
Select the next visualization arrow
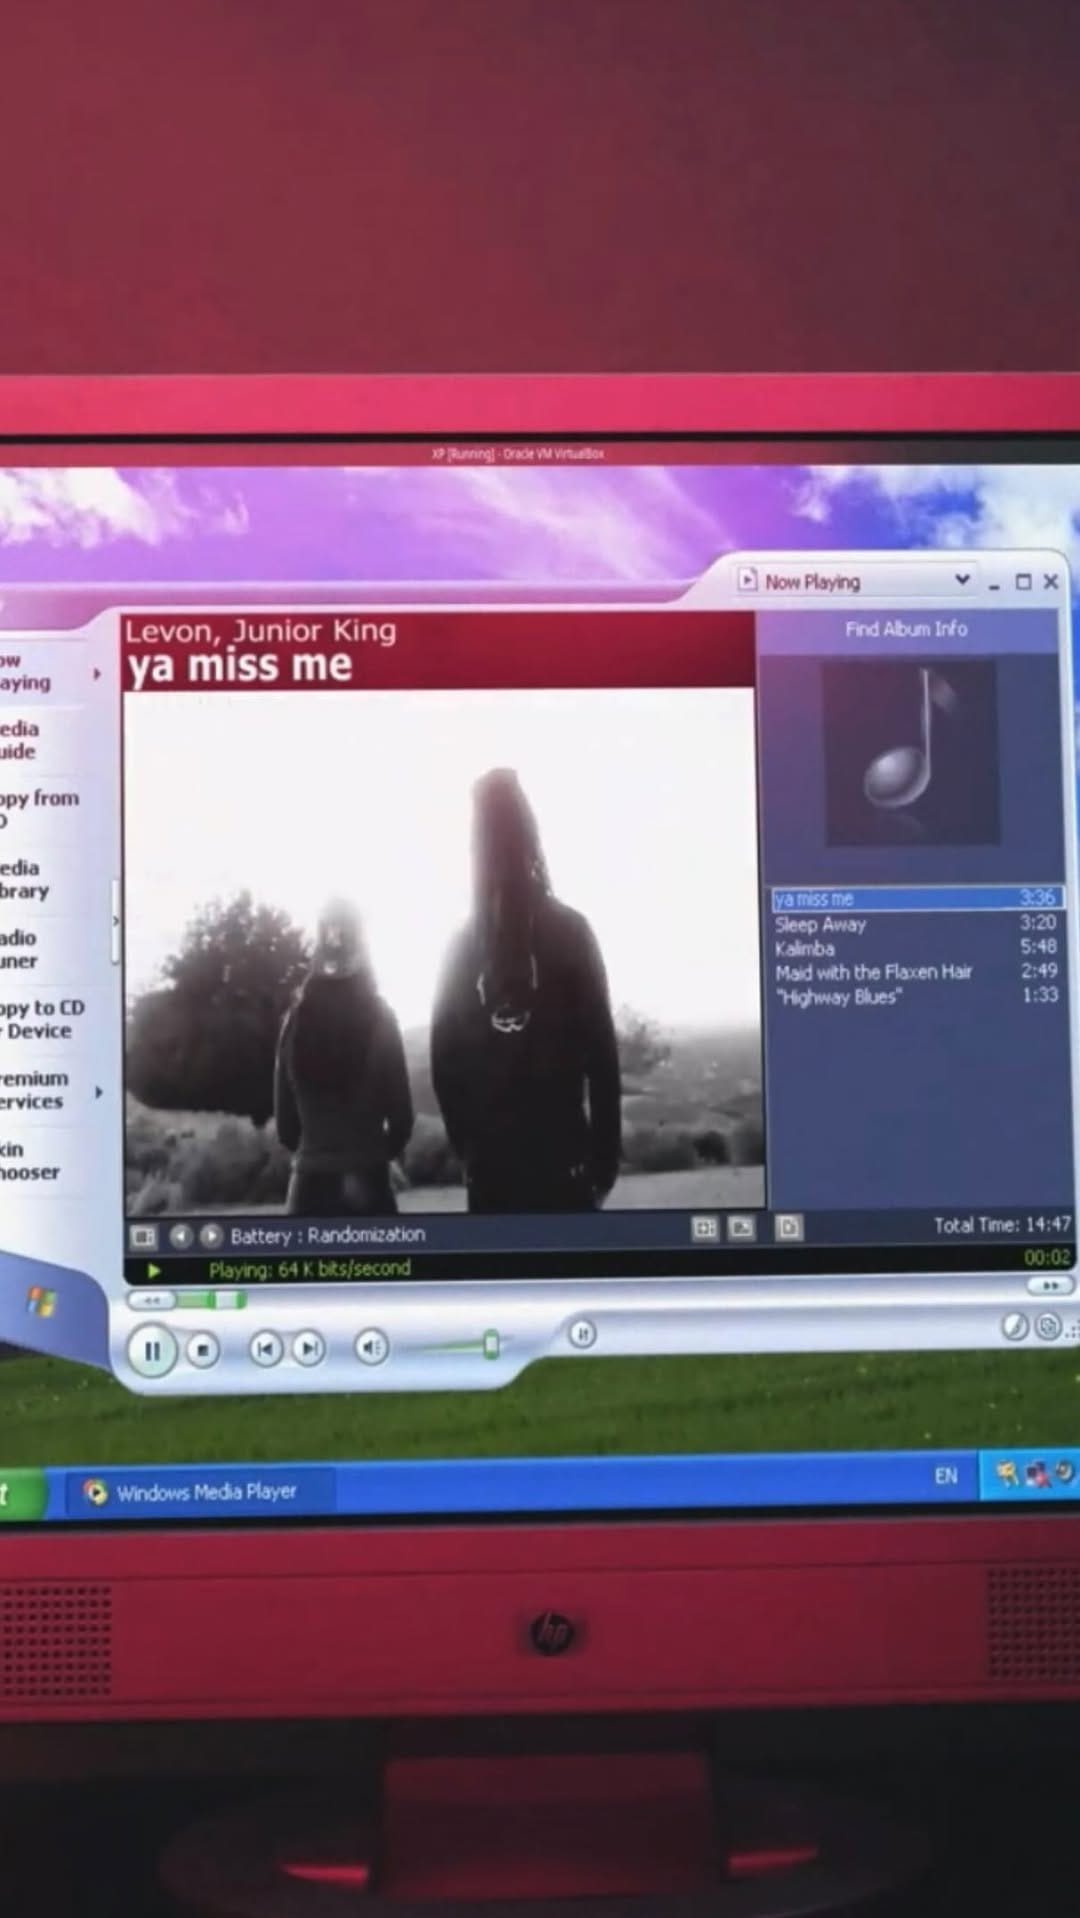pyautogui.click(x=210, y=1237)
